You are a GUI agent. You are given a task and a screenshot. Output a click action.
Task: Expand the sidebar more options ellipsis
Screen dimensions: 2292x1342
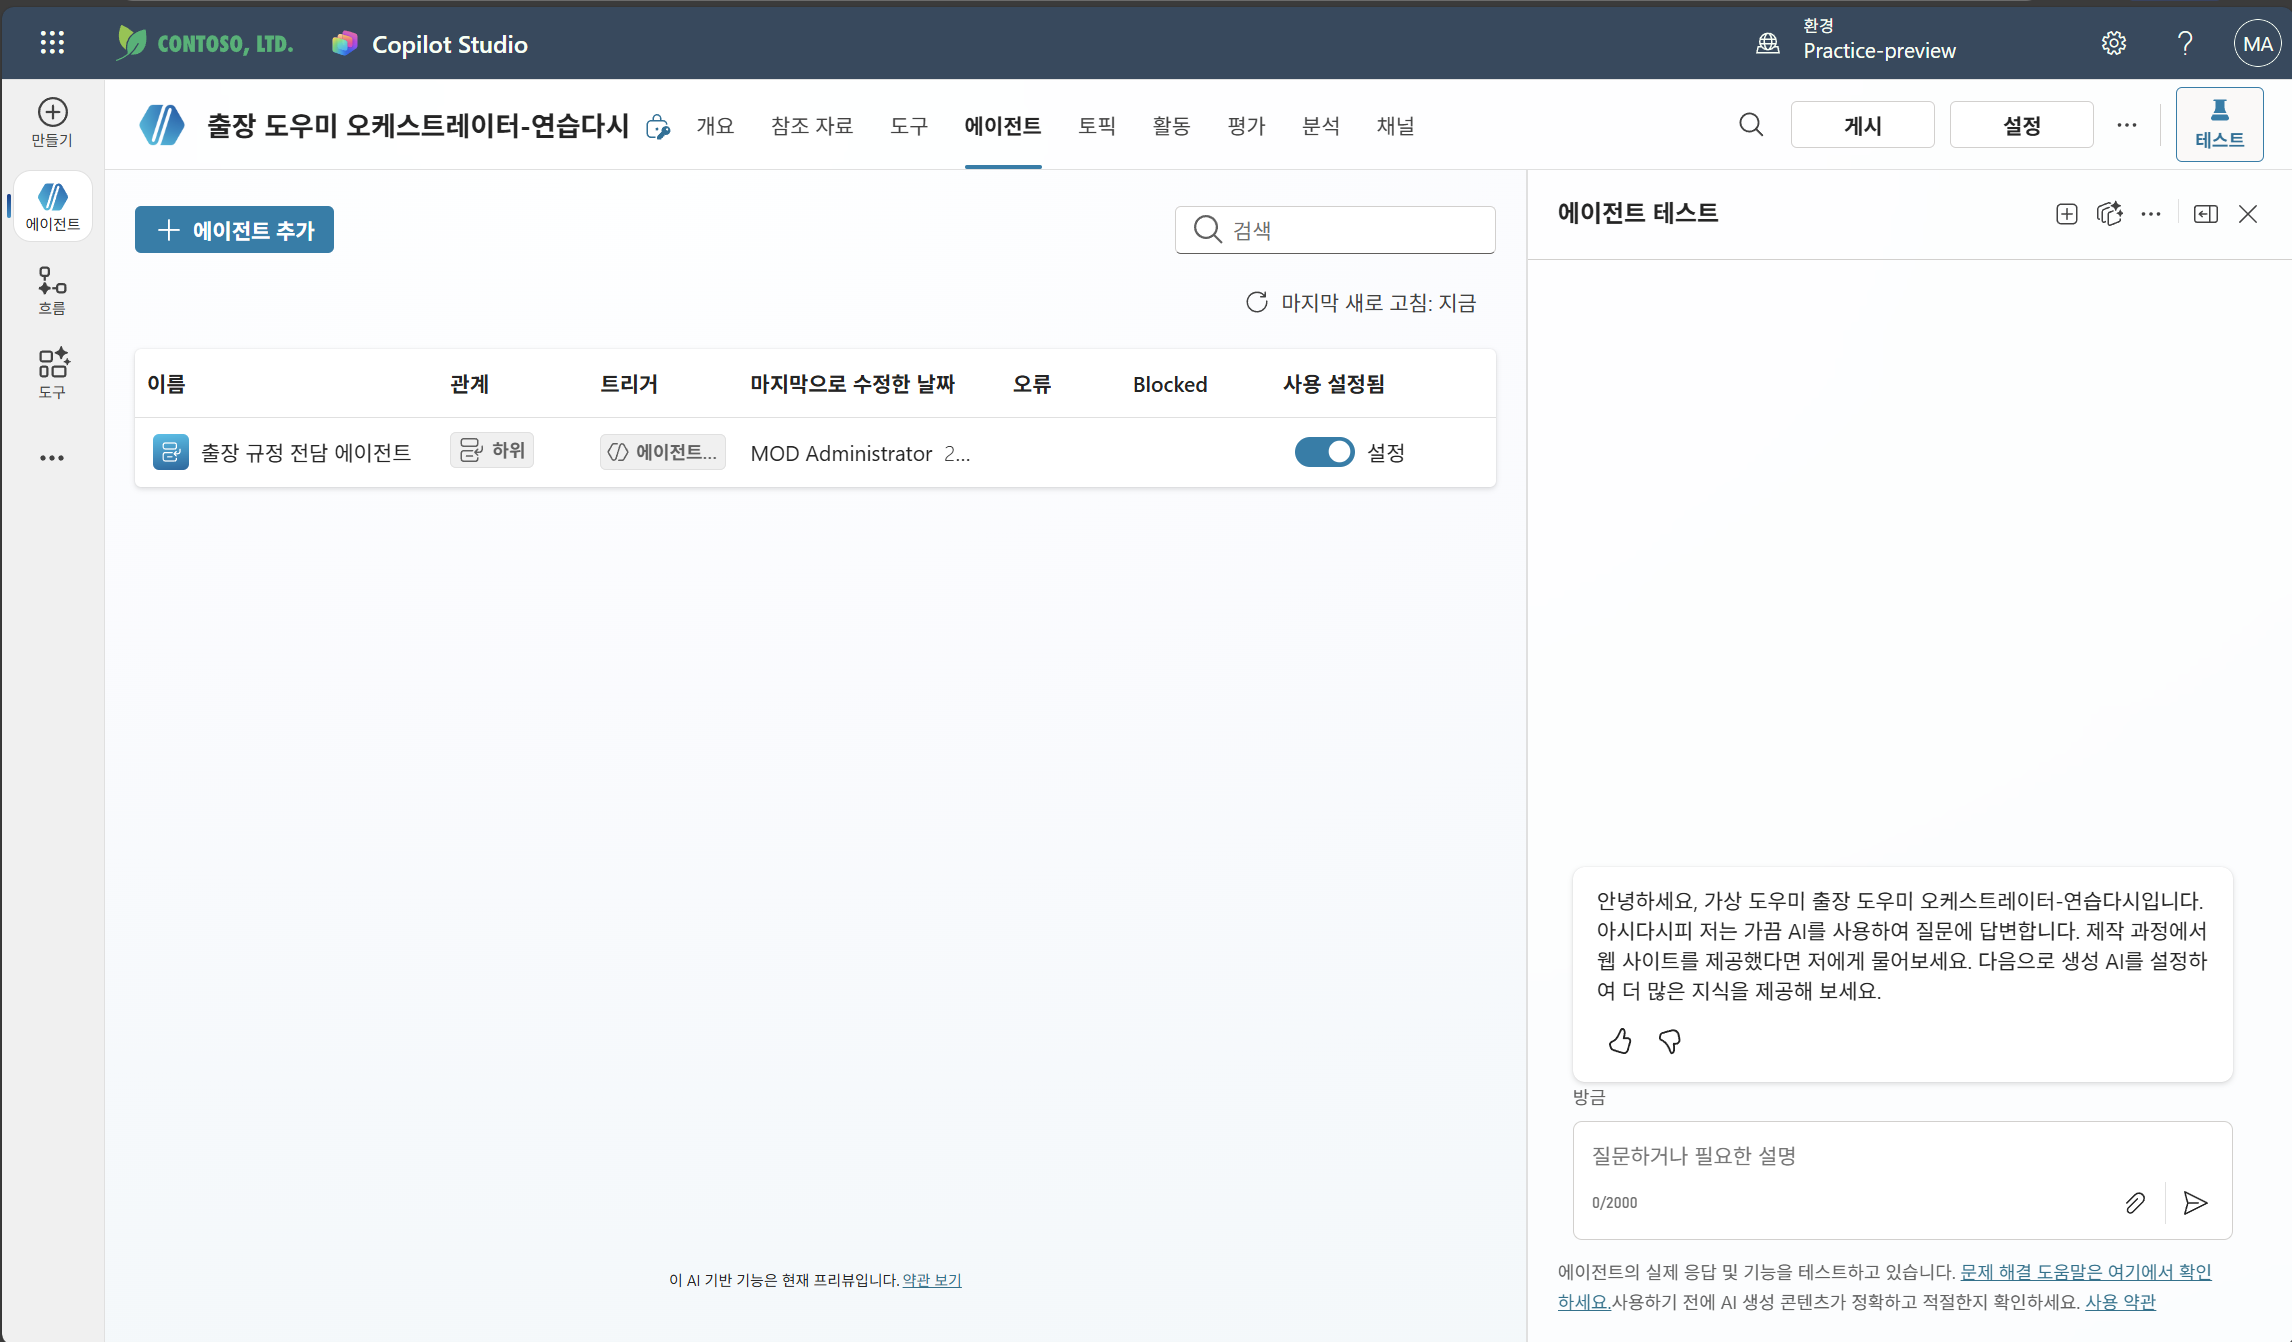pos(52,458)
